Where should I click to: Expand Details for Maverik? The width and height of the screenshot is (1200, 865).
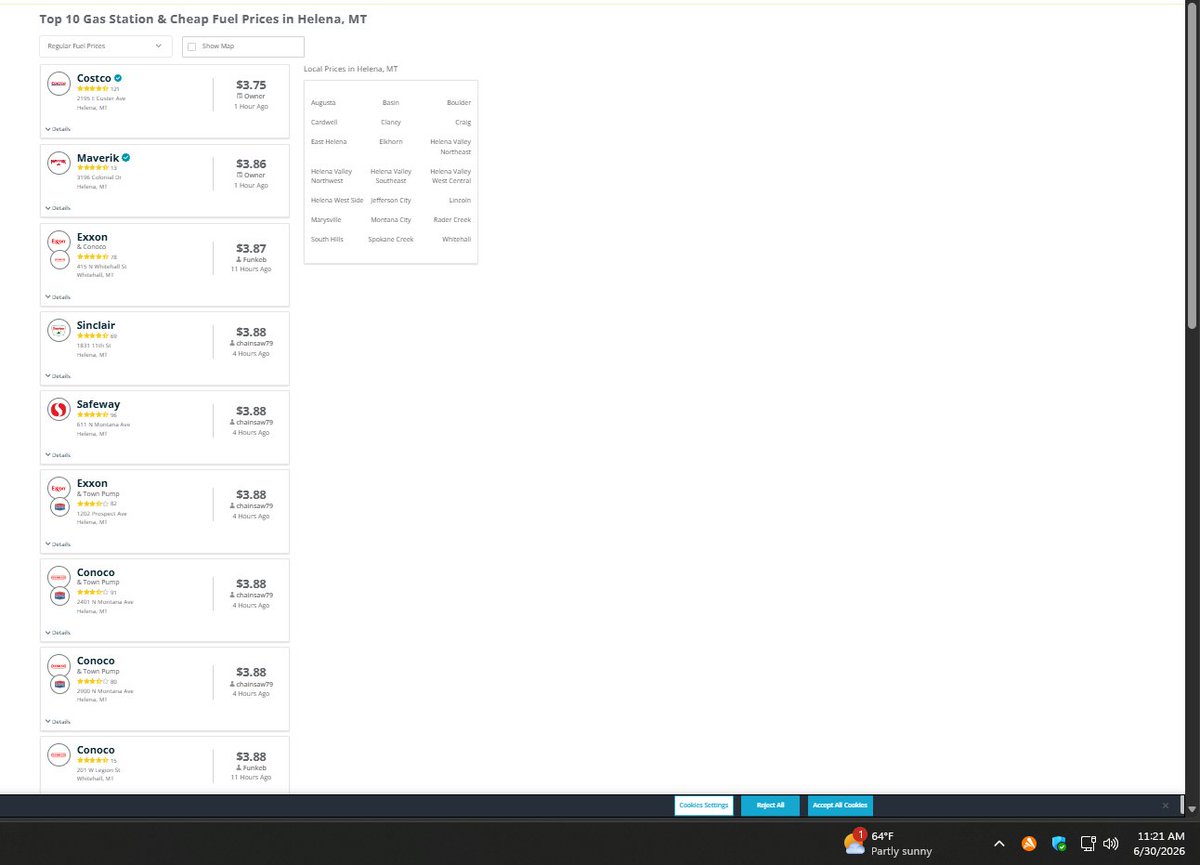[58, 208]
